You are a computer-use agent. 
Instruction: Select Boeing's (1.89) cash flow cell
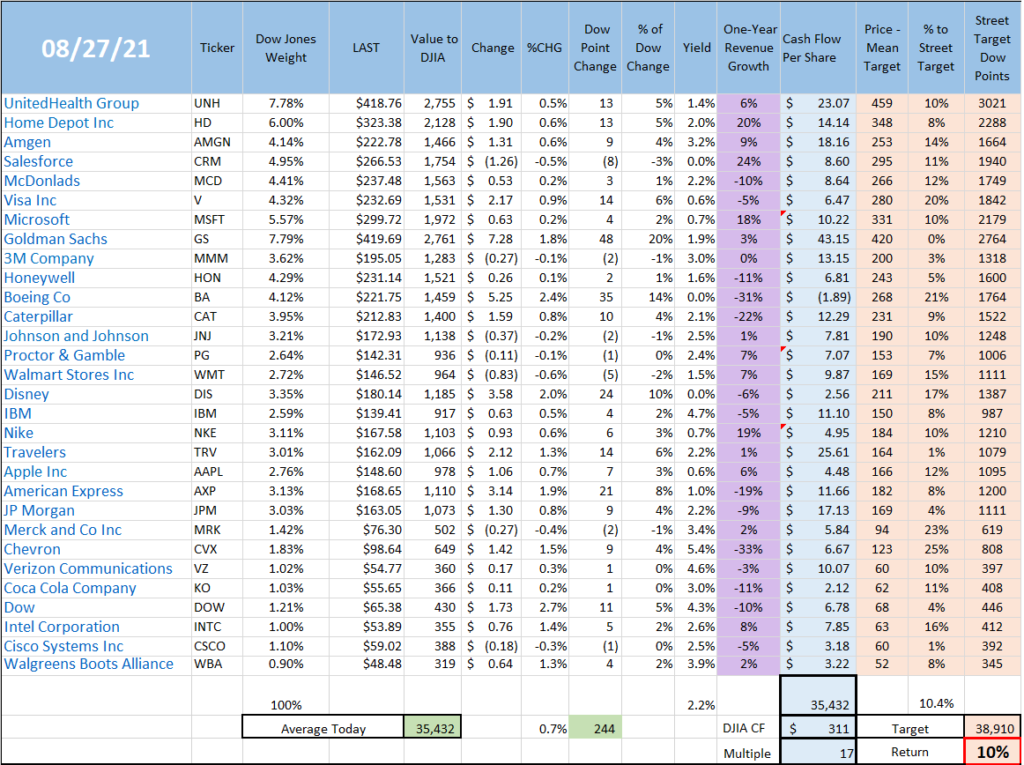click(x=818, y=297)
